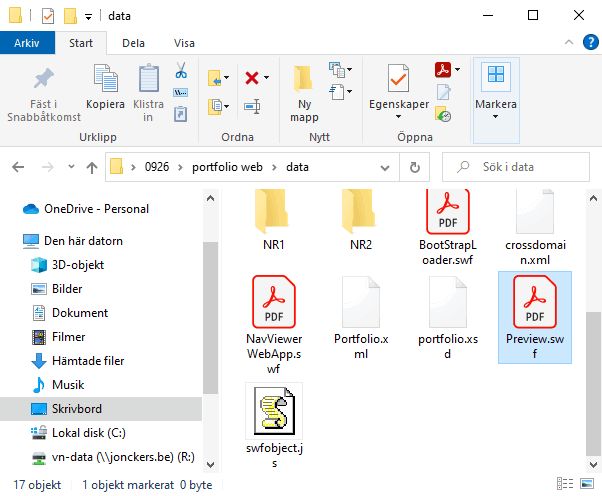Select the NR1 folder

pyautogui.click(x=273, y=221)
